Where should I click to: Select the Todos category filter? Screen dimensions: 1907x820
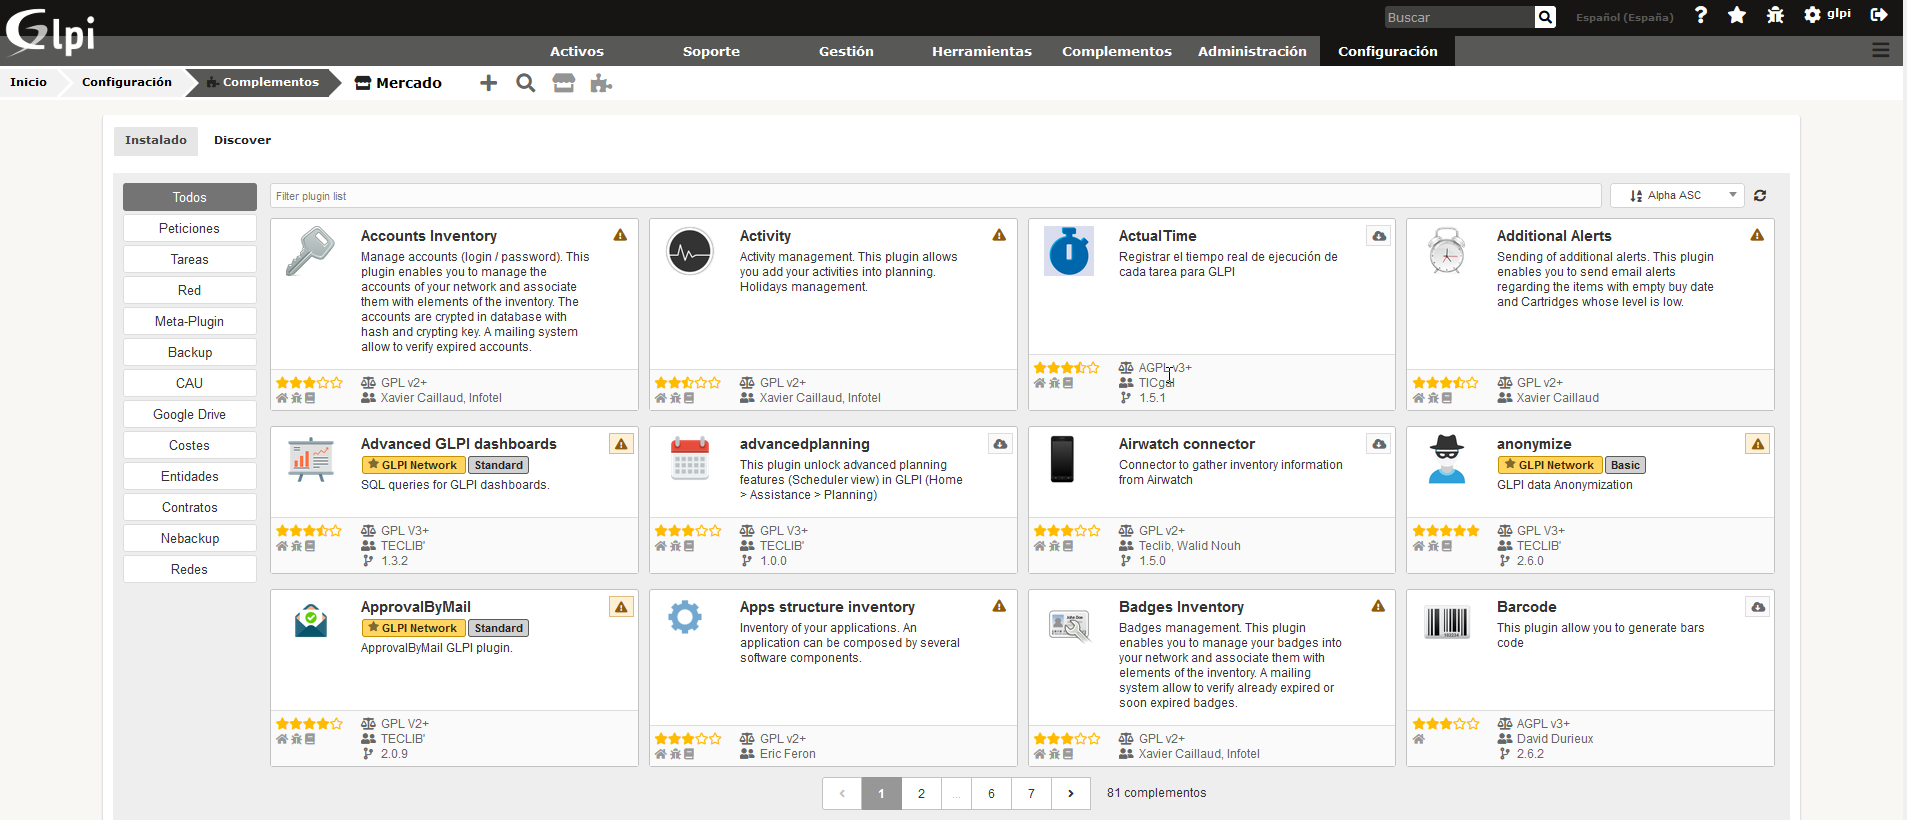tap(190, 197)
